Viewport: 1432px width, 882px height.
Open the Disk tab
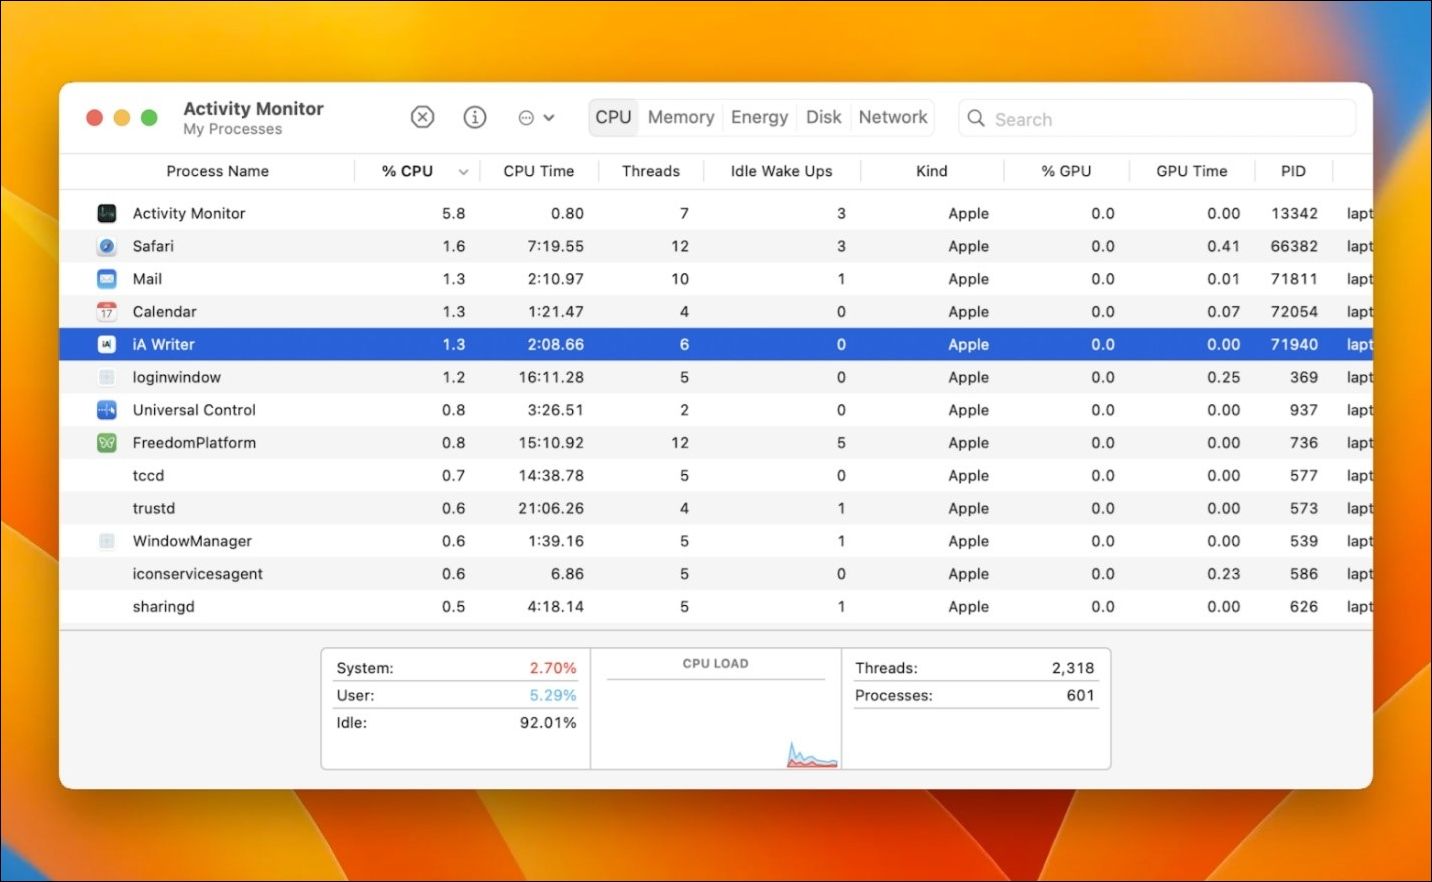[823, 118]
